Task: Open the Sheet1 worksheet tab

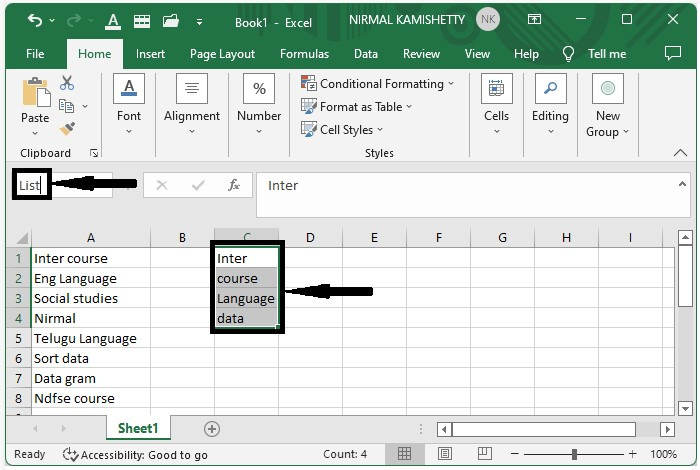Action: (x=138, y=428)
